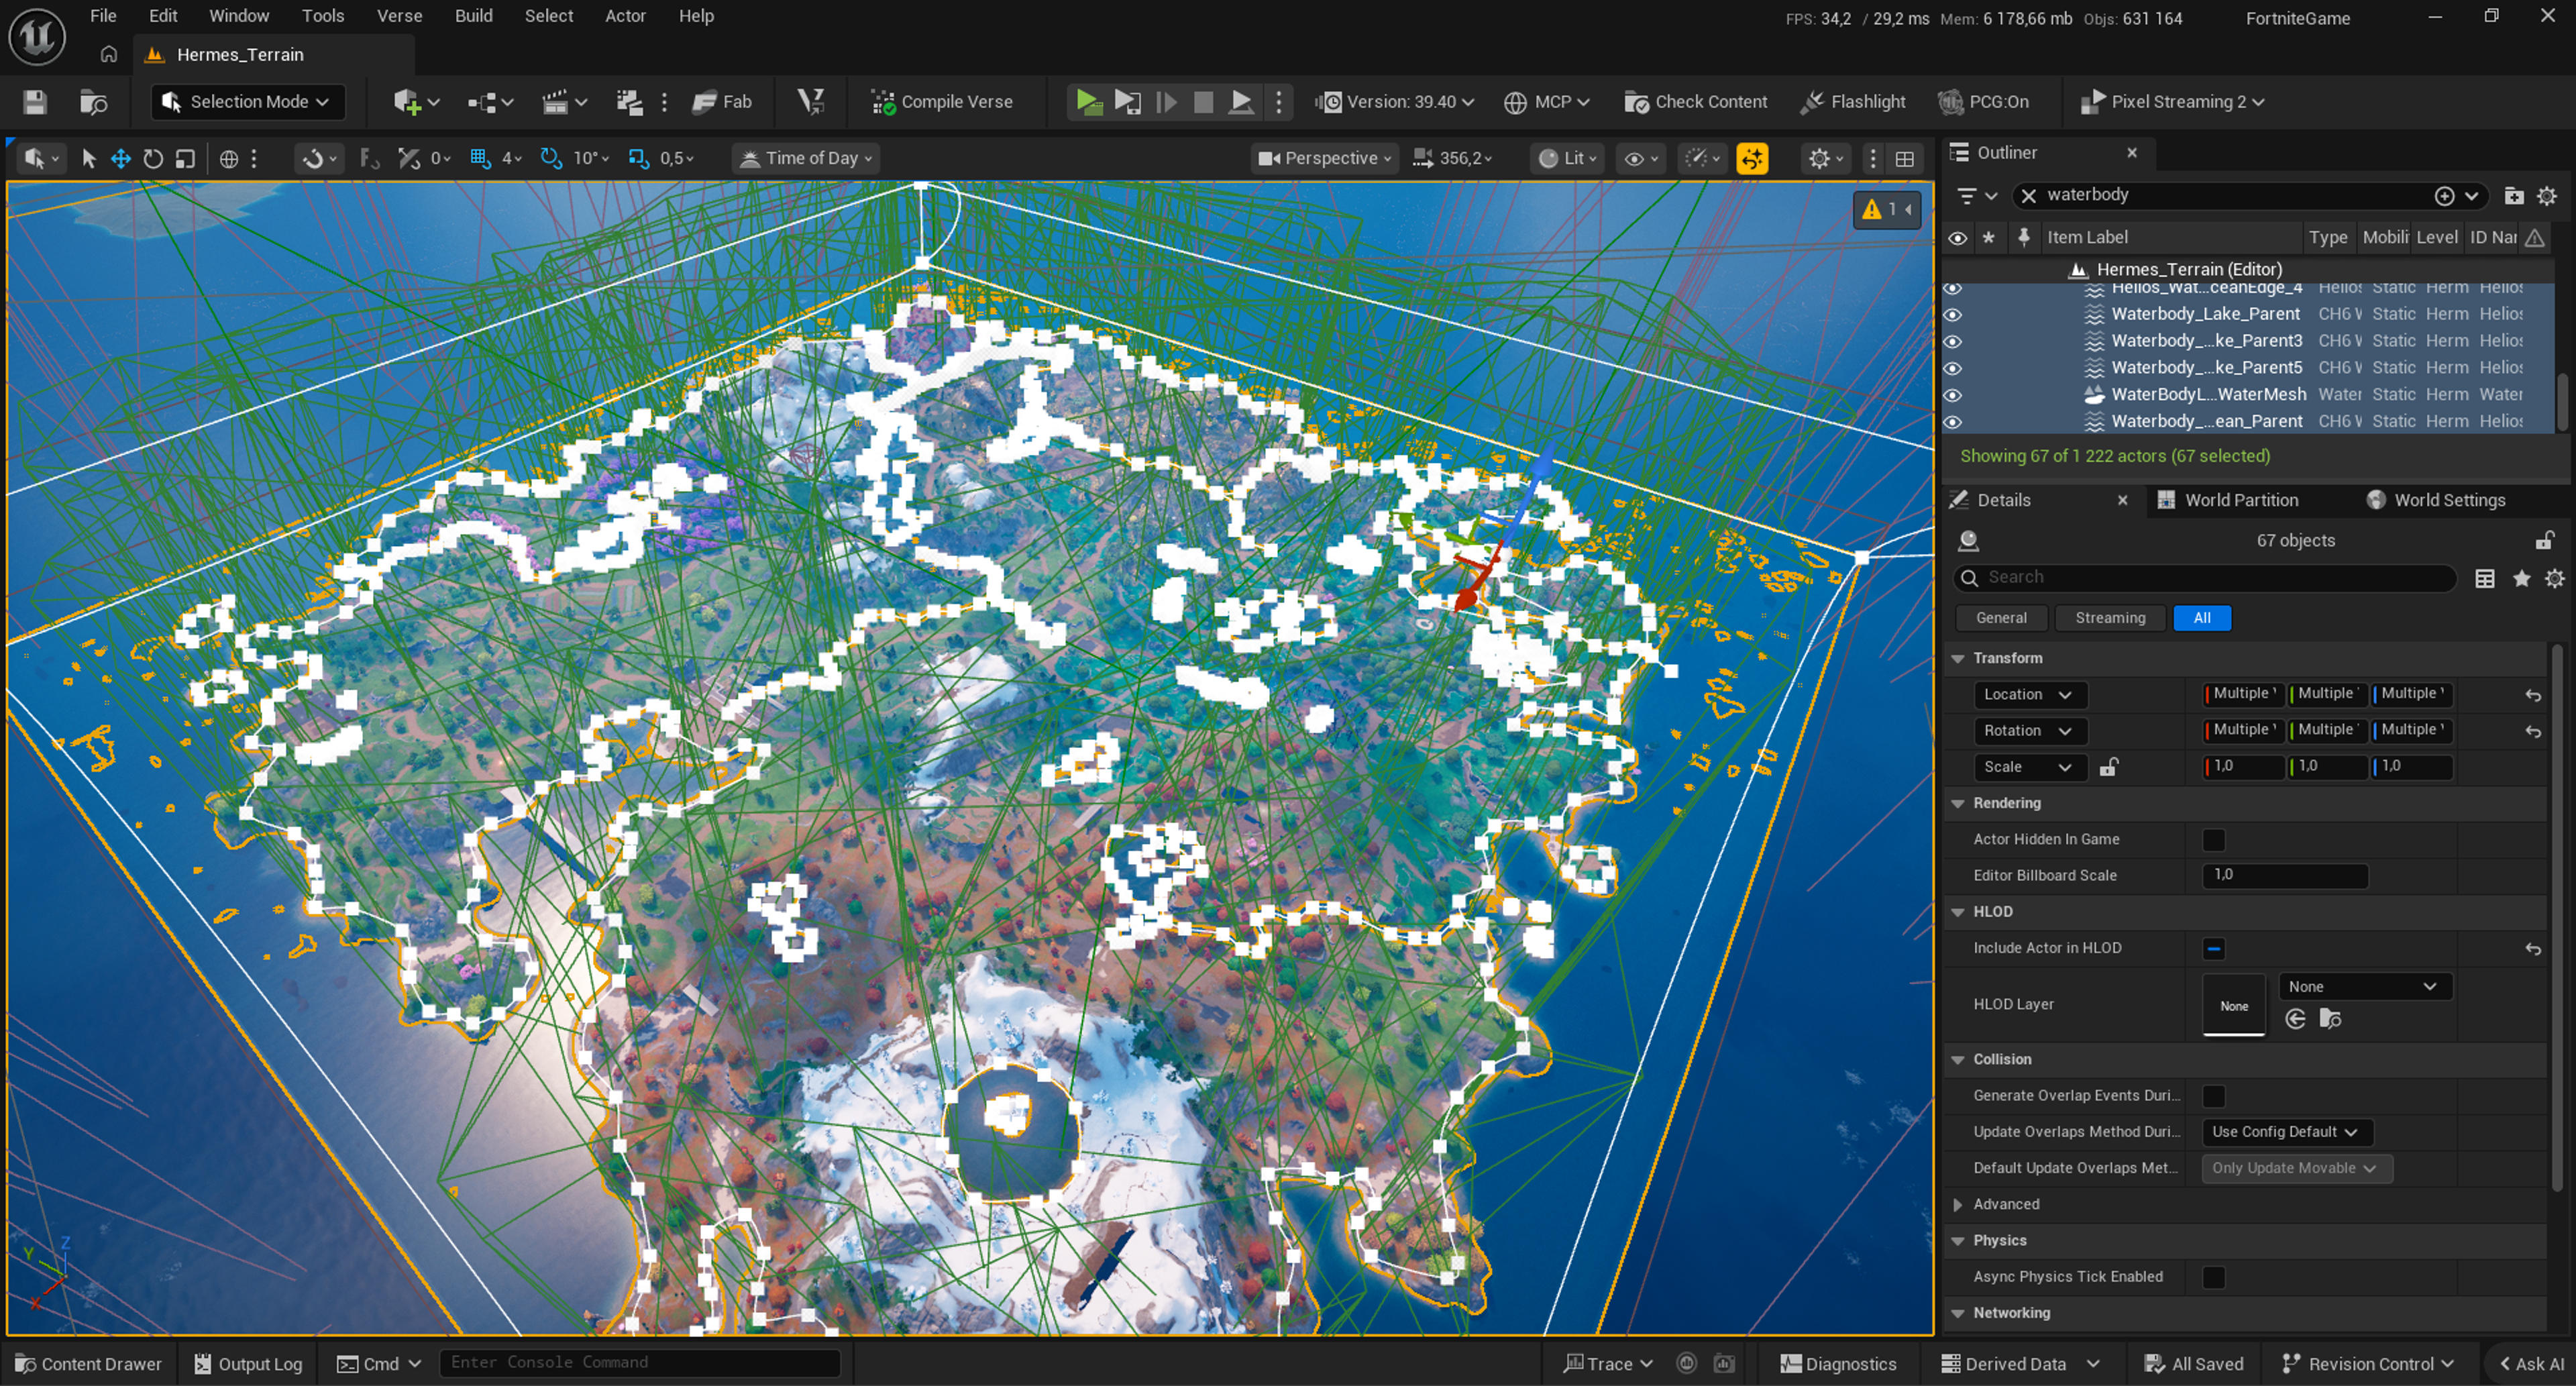The image size is (2576, 1386).
Task: Click the Editor Billboard Scale value slider
Action: 2284,875
